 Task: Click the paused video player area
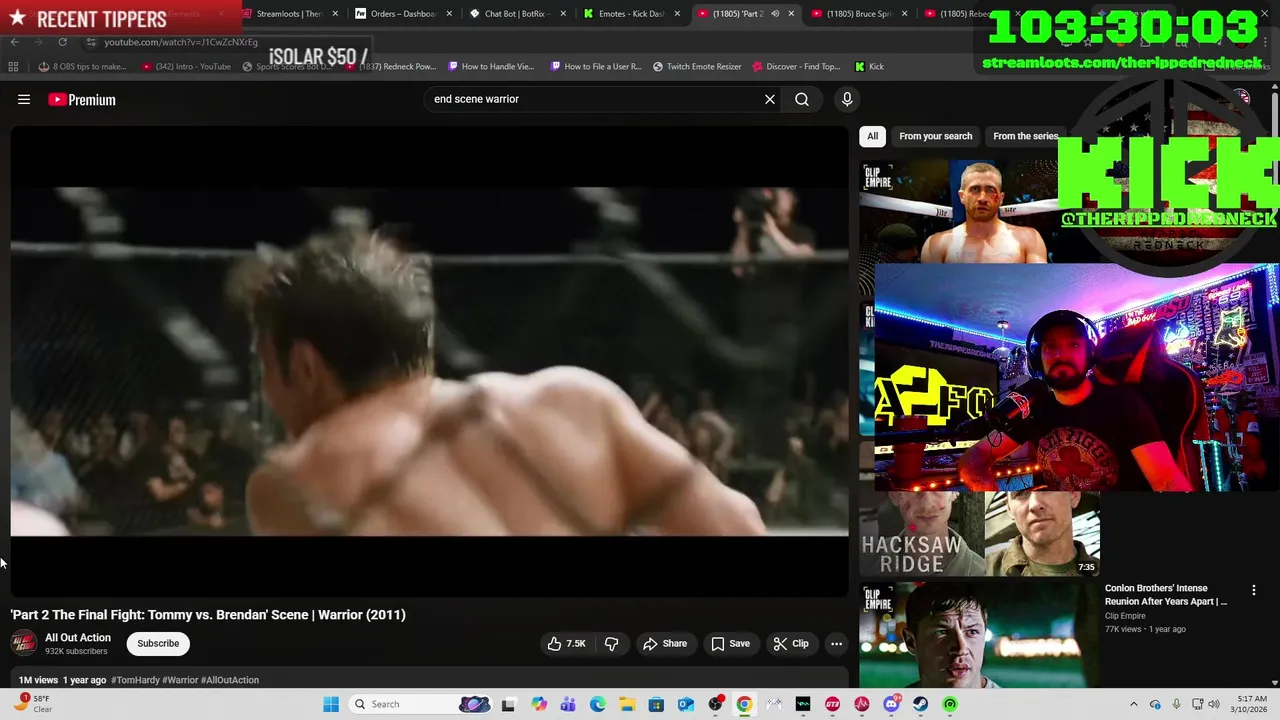coord(429,362)
